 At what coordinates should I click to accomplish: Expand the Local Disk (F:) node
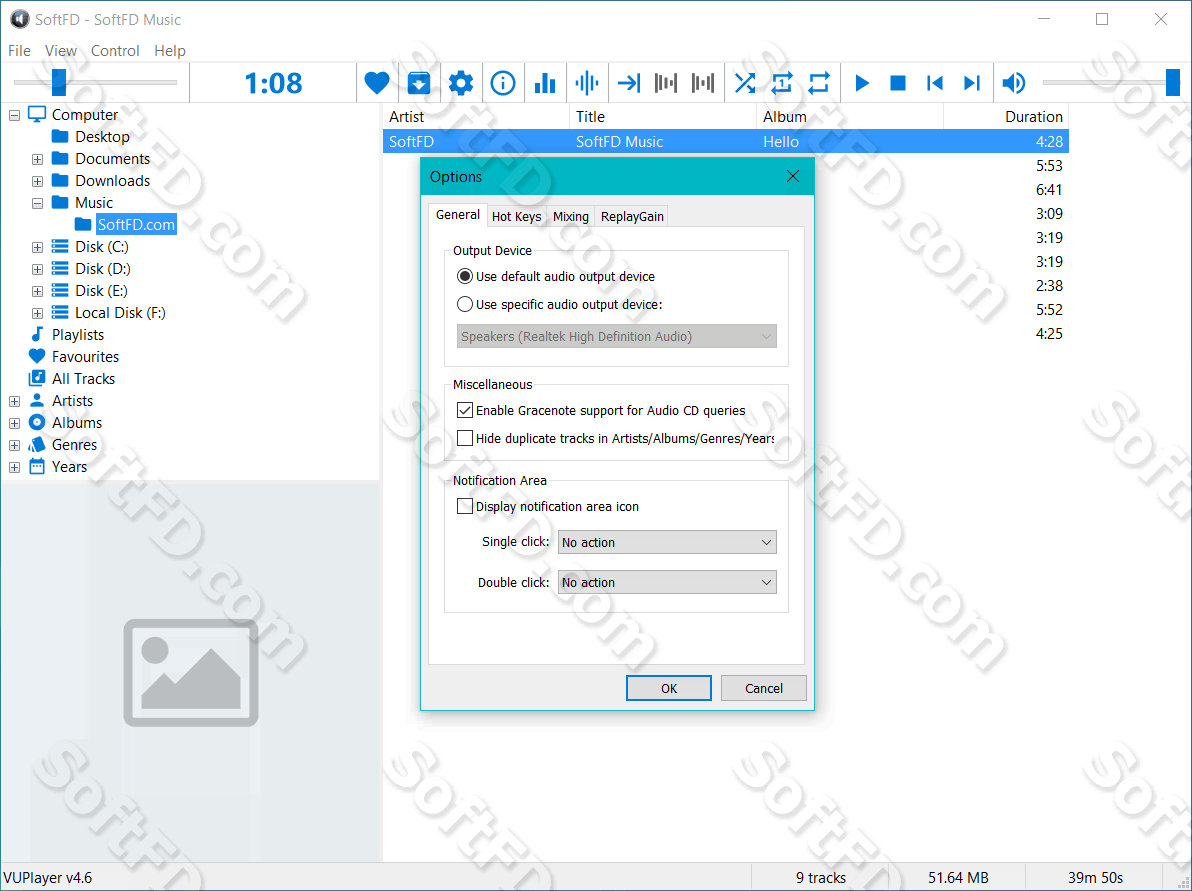coord(36,313)
